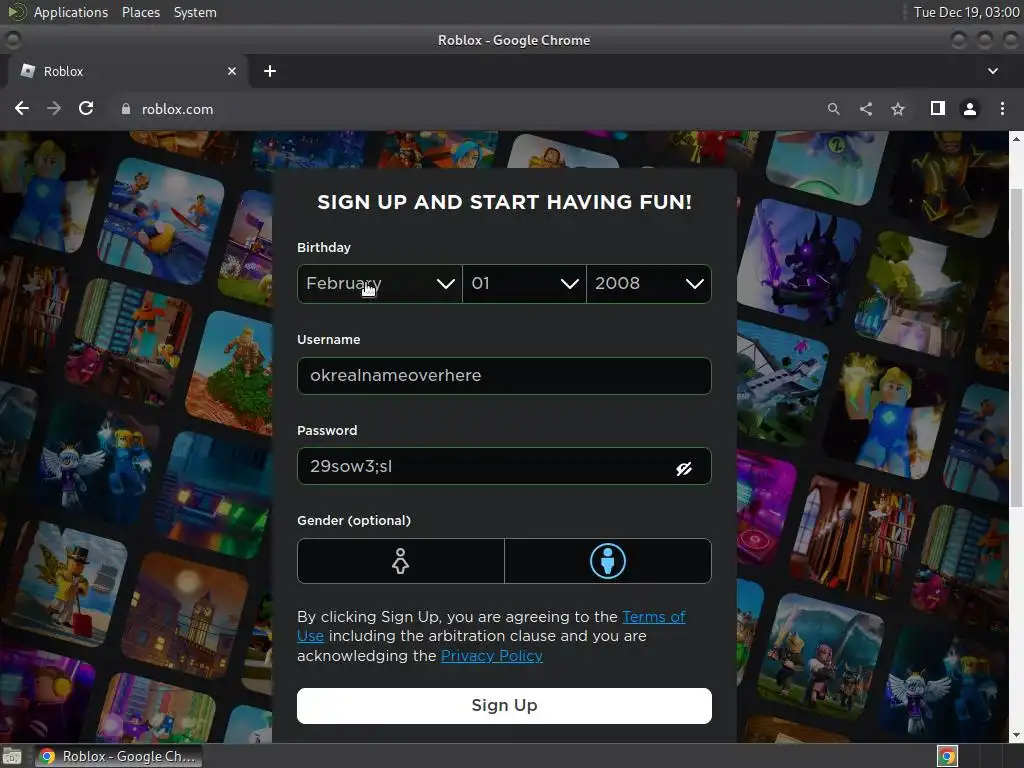1024x768 pixels.
Task: Open the Chrome three-dot menu
Action: [1002, 108]
